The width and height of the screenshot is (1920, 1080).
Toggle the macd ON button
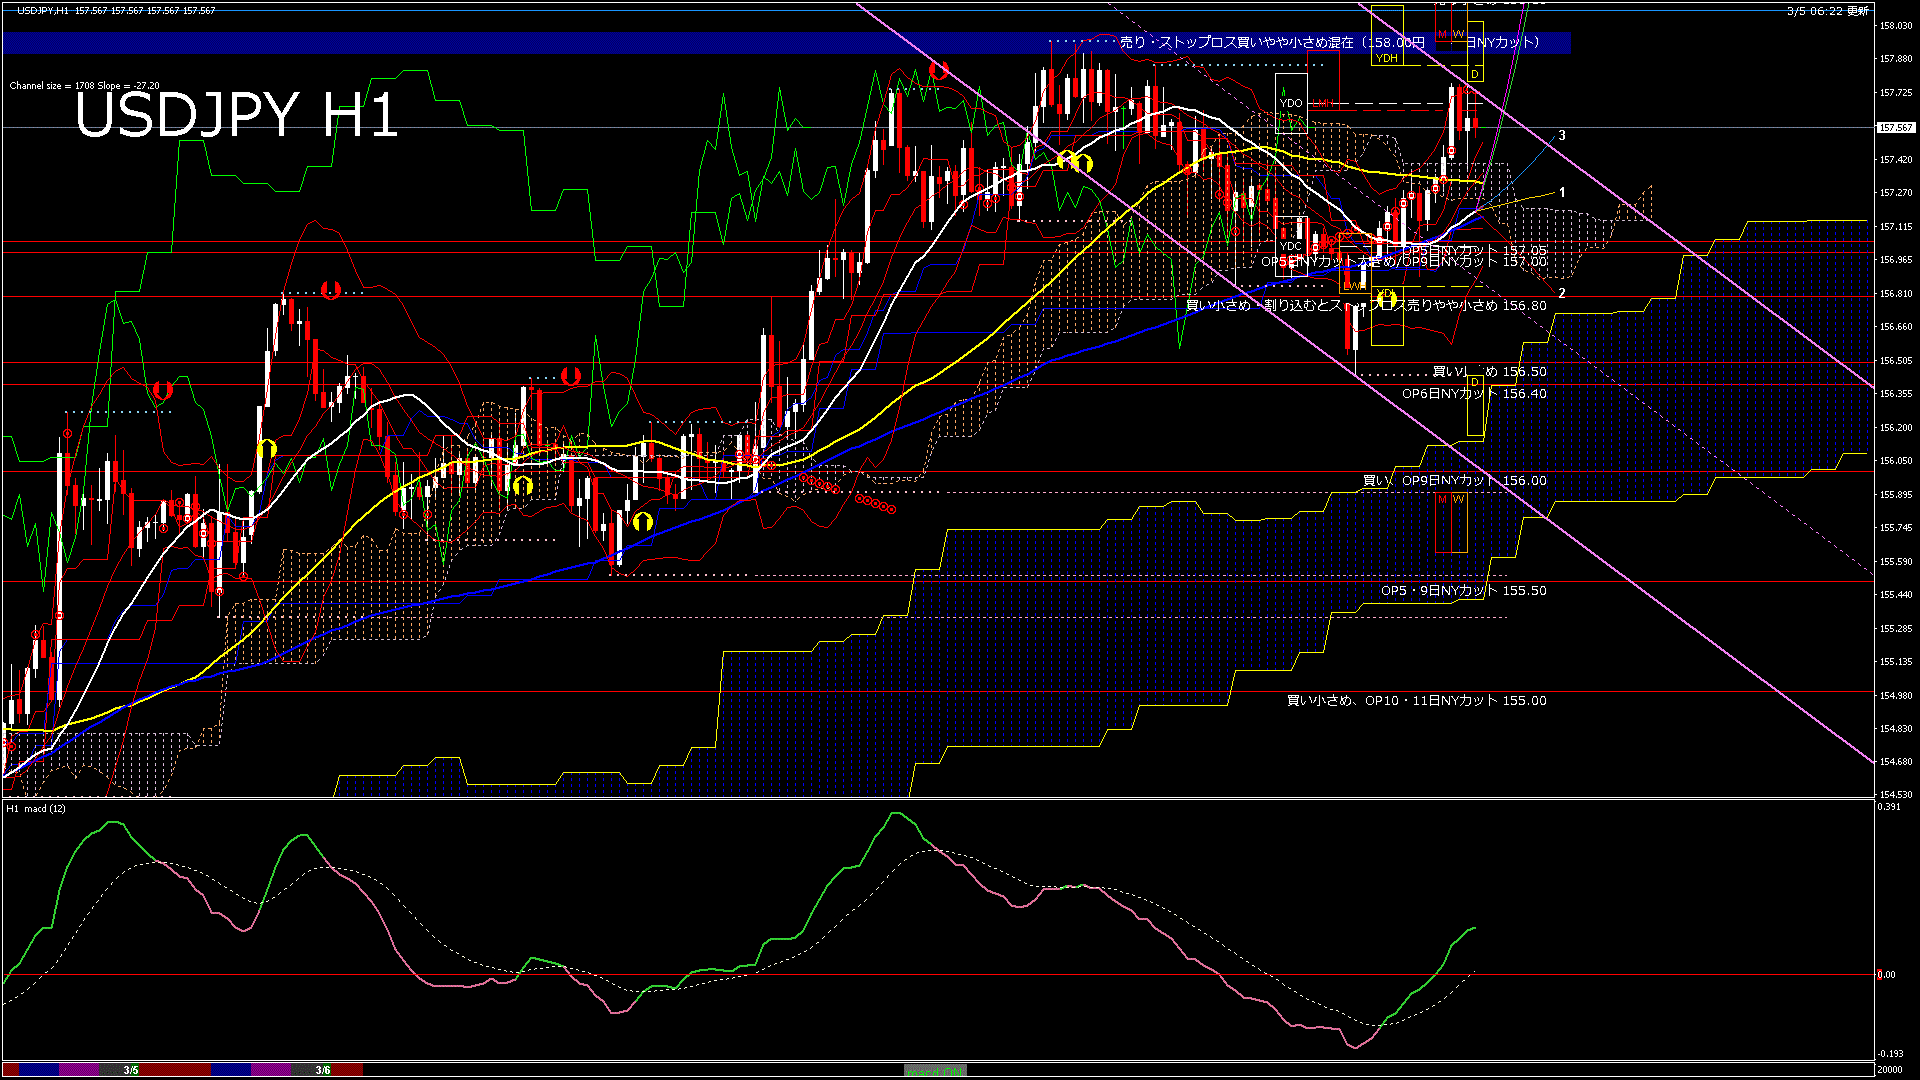point(935,1071)
